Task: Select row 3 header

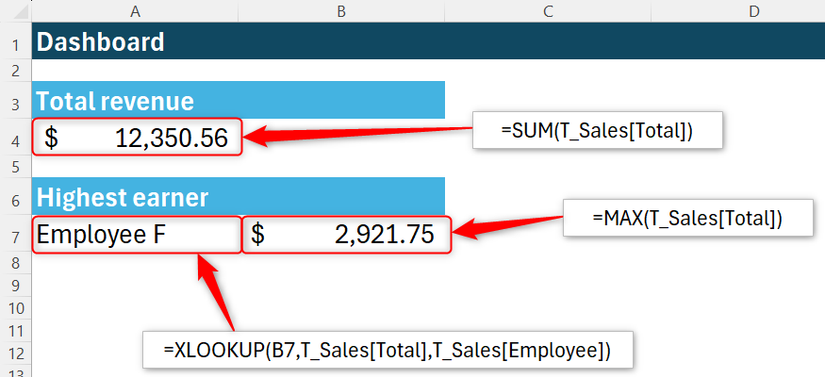Action: (x=16, y=100)
